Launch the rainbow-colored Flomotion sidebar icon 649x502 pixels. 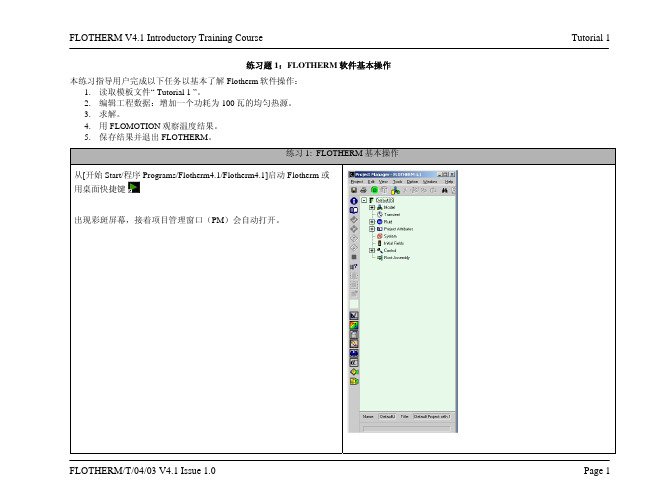point(354,325)
